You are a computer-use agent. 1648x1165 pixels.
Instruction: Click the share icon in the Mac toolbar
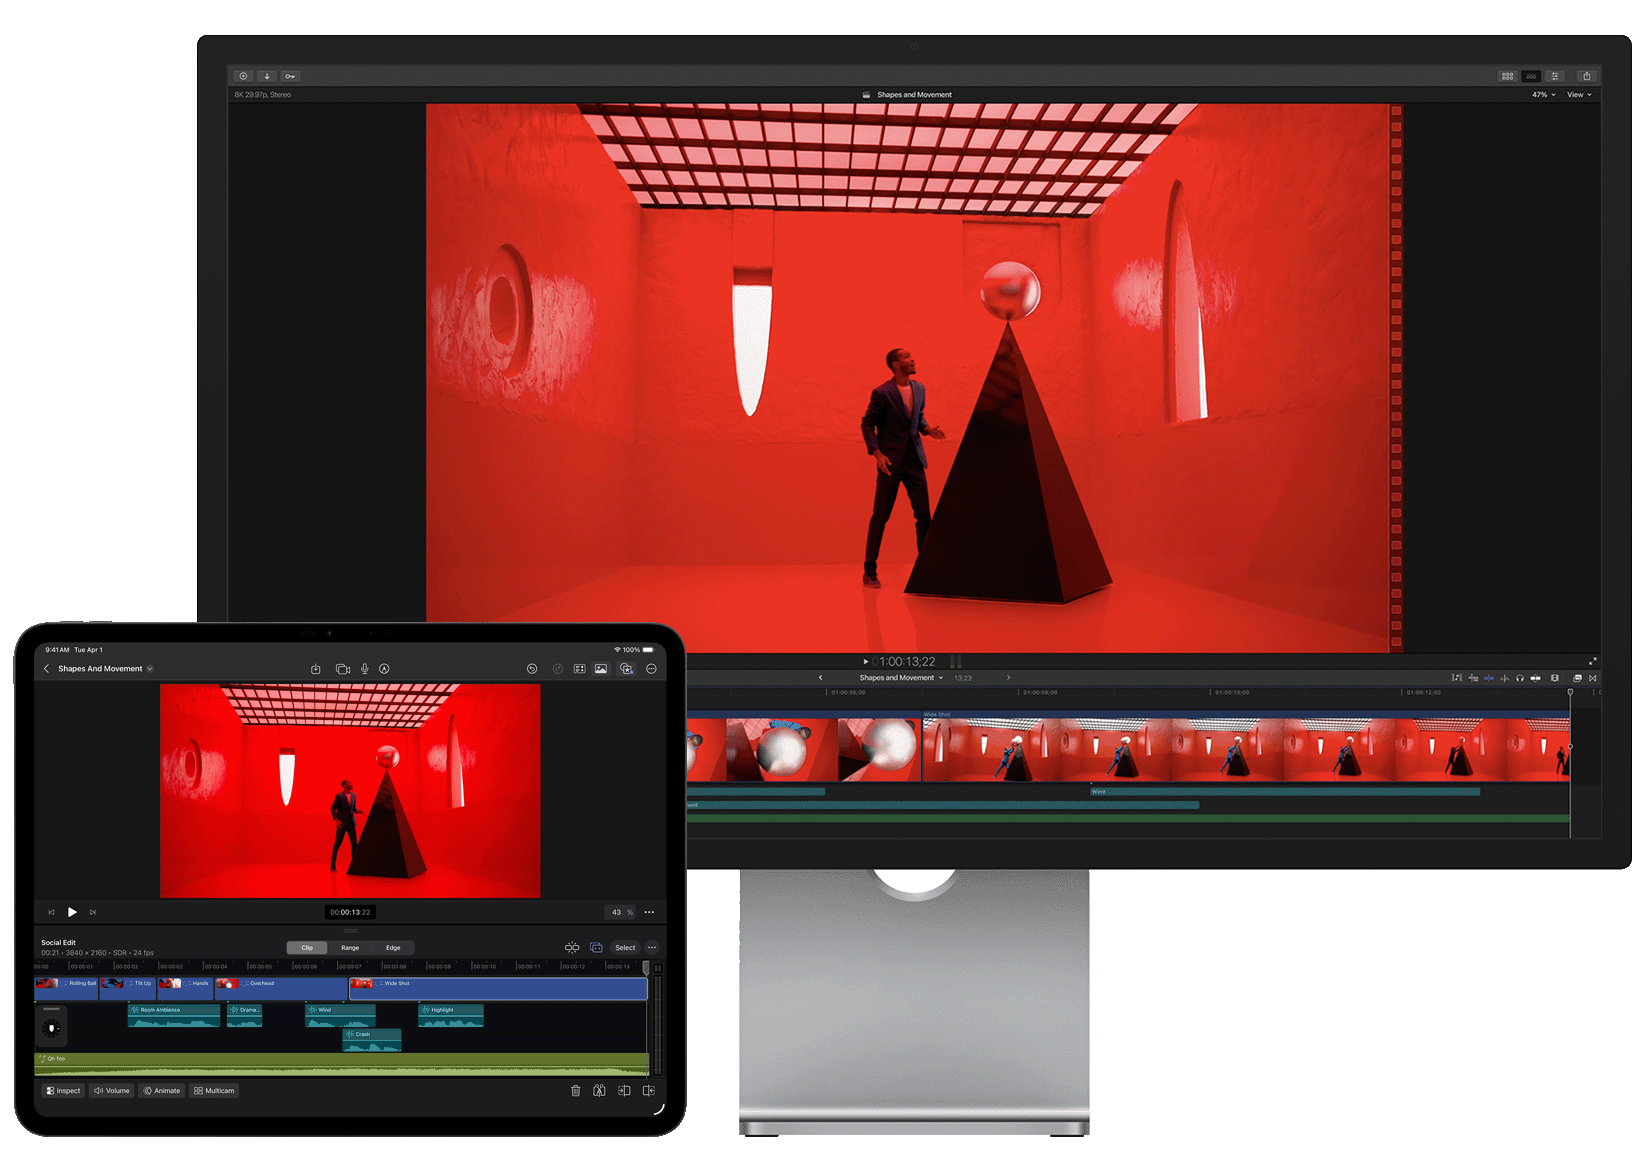1588,76
